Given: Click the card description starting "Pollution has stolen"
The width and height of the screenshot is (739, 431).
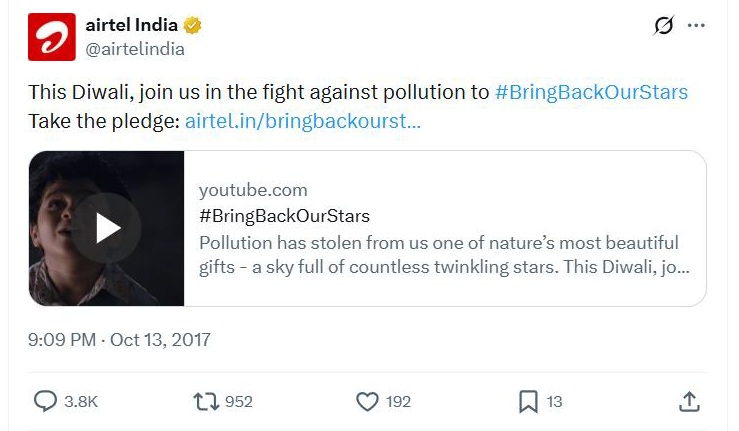Looking at the screenshot, I should pos(439,256).
